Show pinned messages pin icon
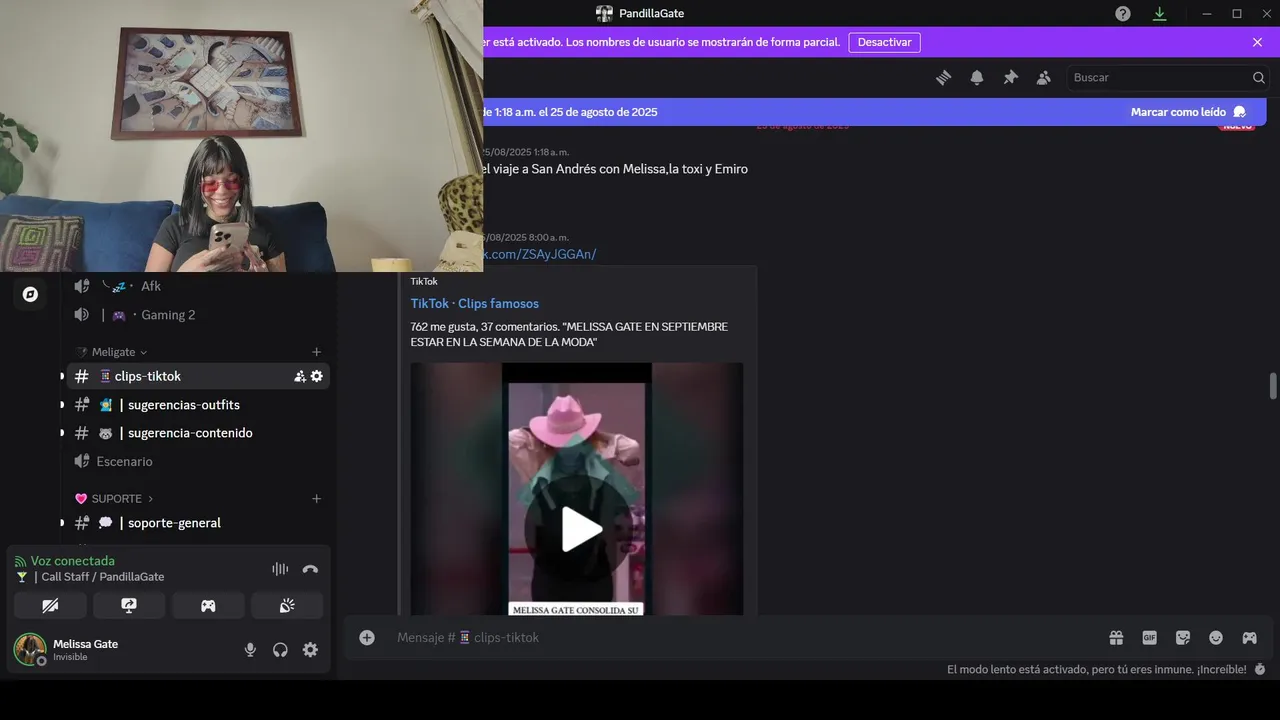The height and width of the screenshot is (720, 1280). [1010, 78]
